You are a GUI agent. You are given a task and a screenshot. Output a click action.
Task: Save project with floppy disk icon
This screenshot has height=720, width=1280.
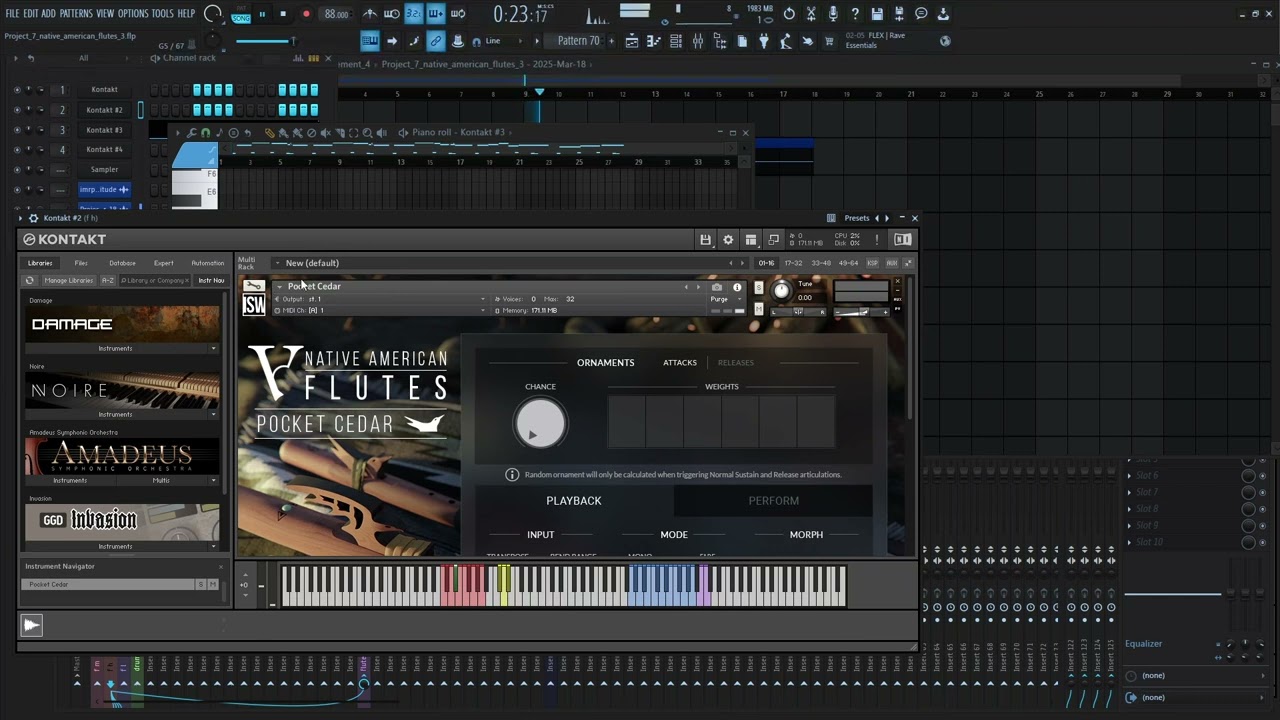tap(877, 14)
